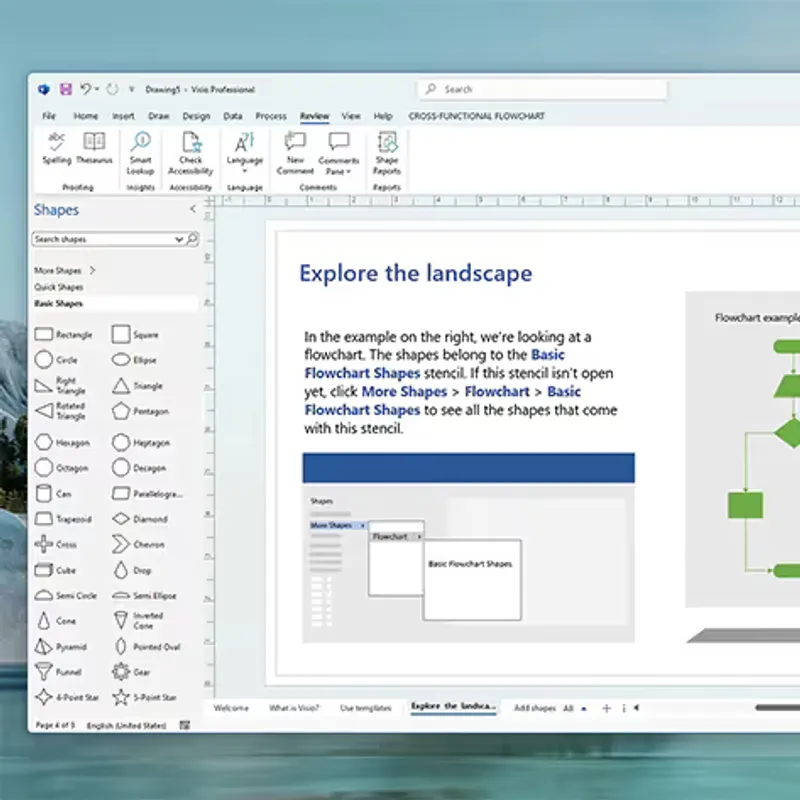Select the Cube shape
The image size is (800, 800).
[x=55, y=570]
